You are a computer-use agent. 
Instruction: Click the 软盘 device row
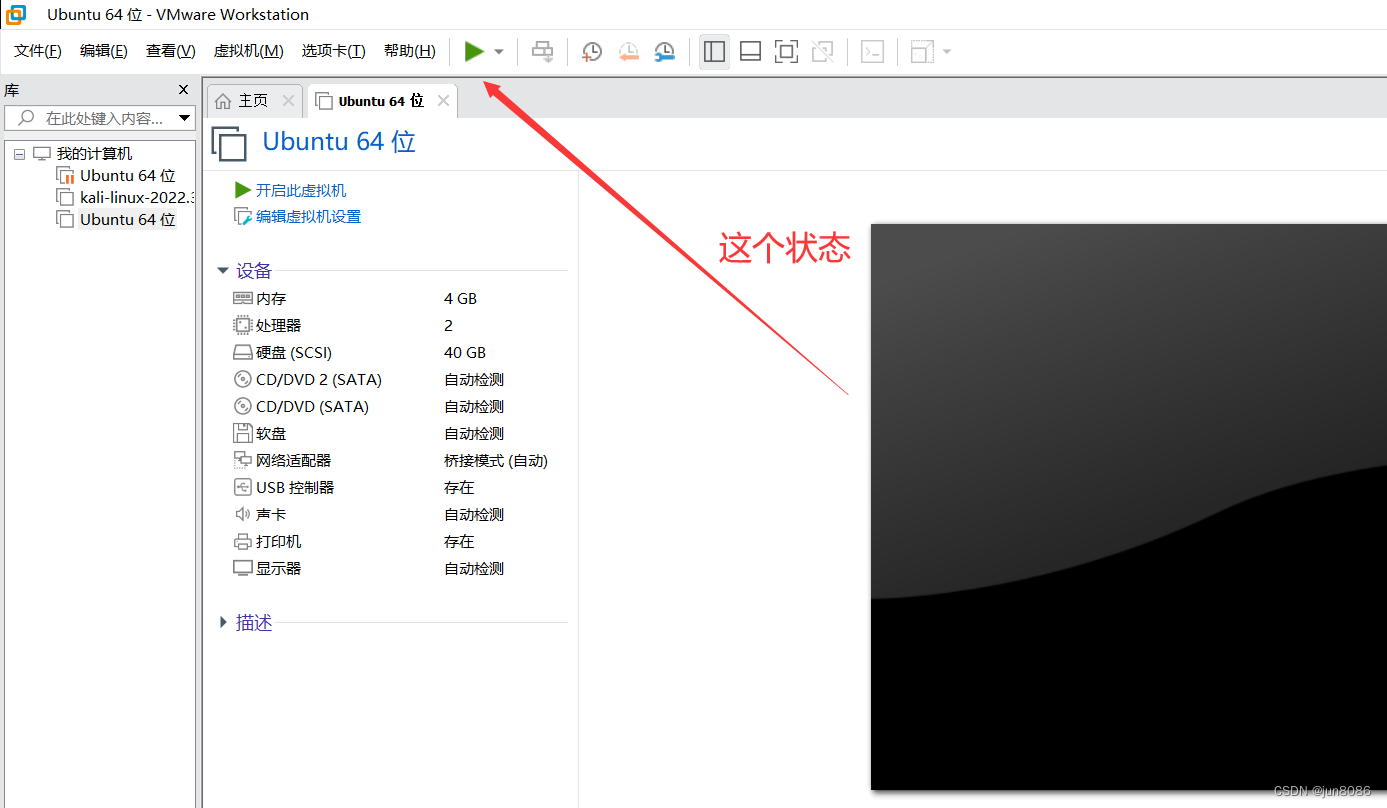pyautogui.click(x=398, y=434)
